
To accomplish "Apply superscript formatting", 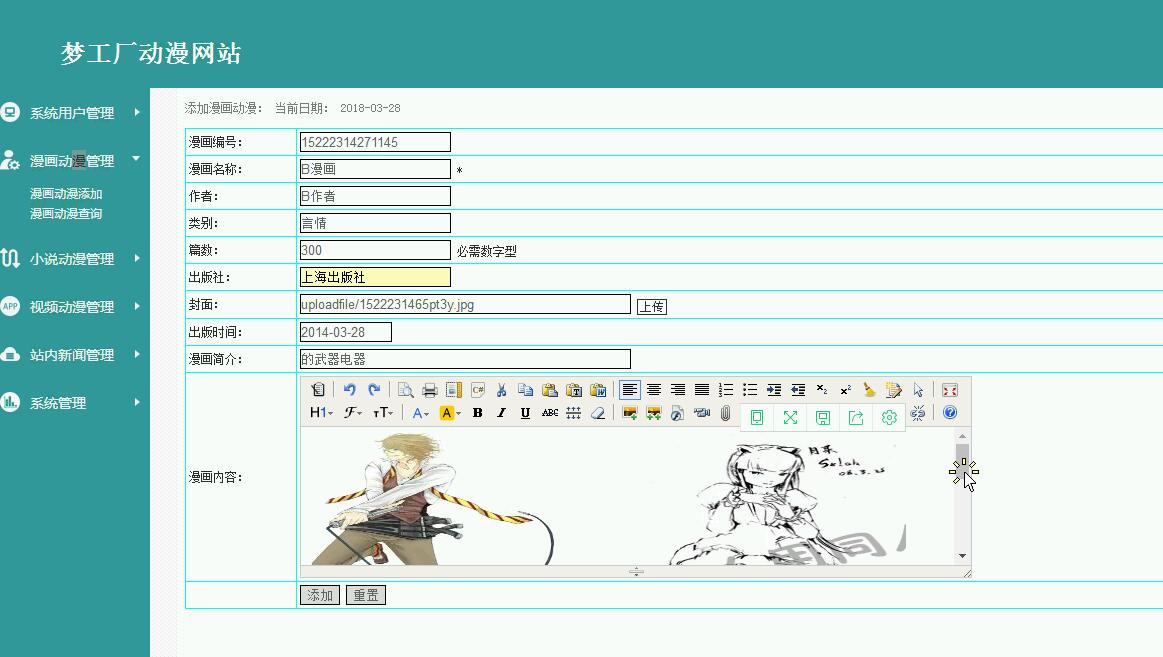I will click(x=846, y=389).
